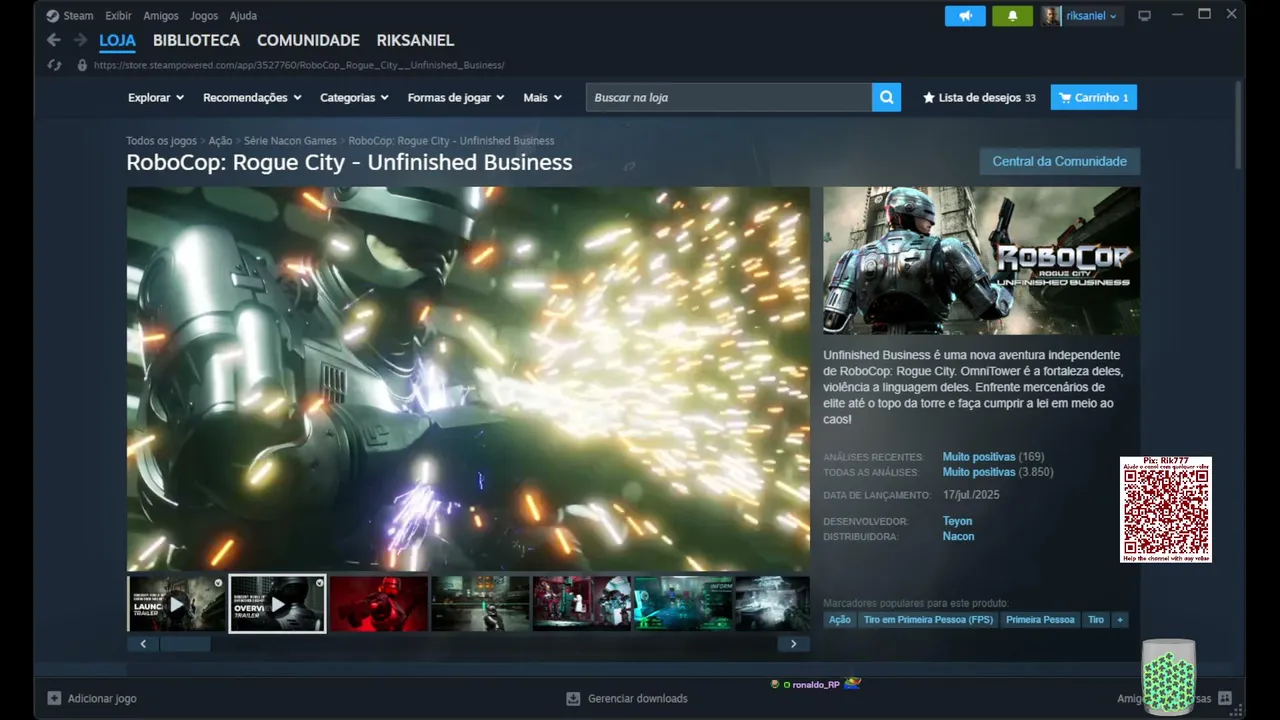Switch to the LOJA tab

point(117,41)
